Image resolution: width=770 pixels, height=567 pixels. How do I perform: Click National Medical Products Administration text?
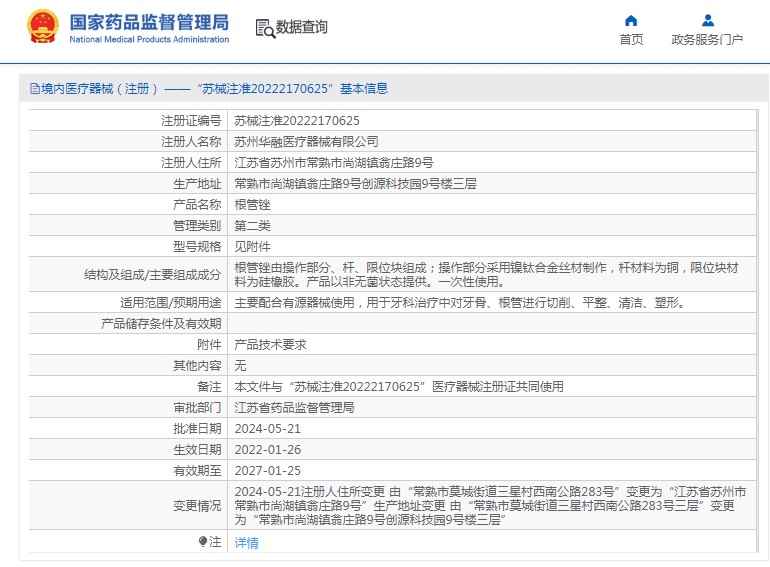[x=149, y=39]
